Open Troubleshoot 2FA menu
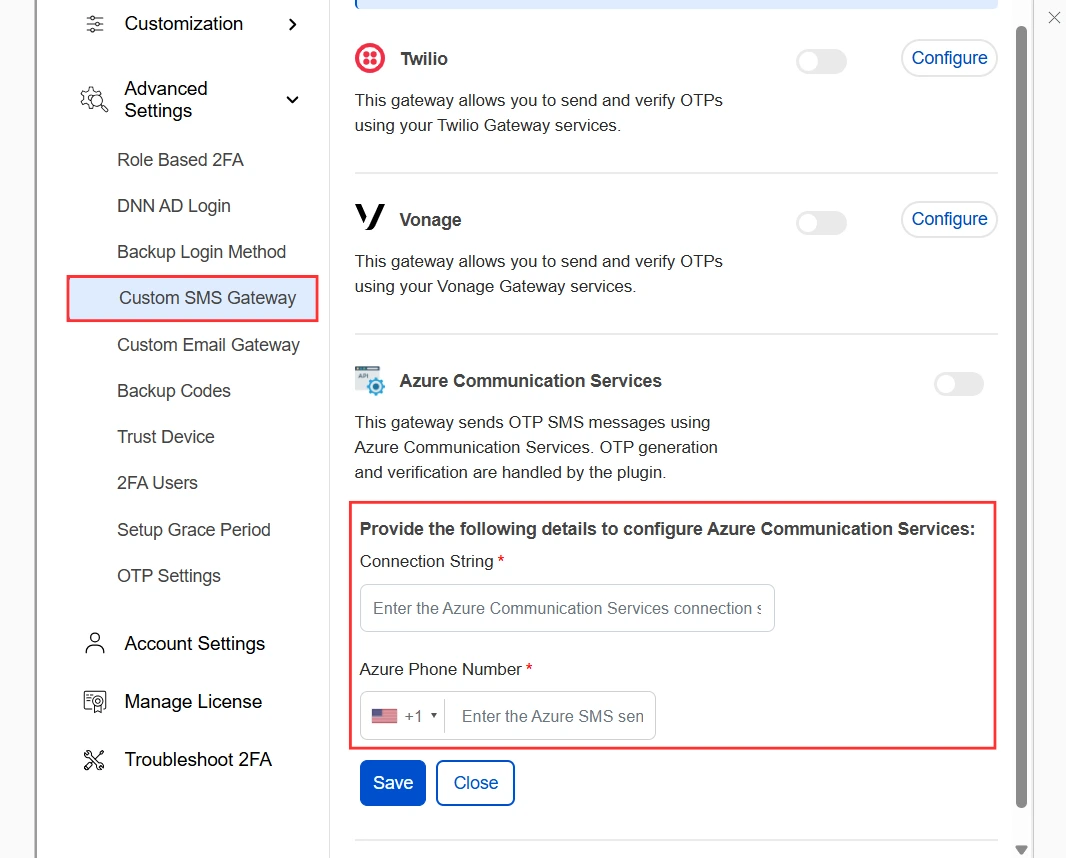Image resolution: width=1066 pixels, height=858 pixels. point(198,759)
